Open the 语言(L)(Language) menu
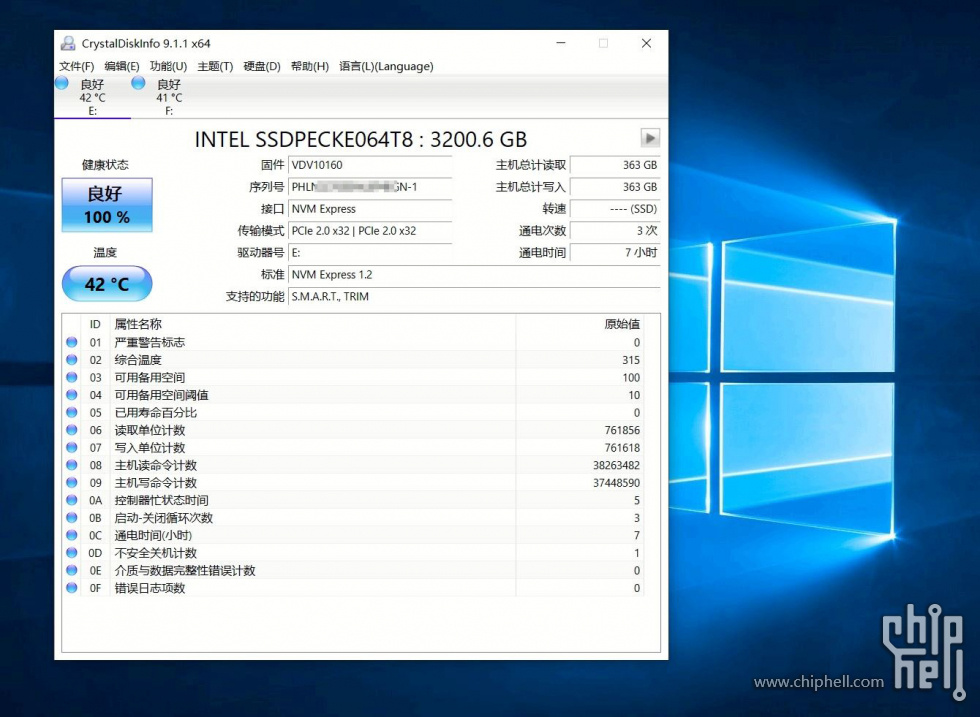 pos(386,66)
